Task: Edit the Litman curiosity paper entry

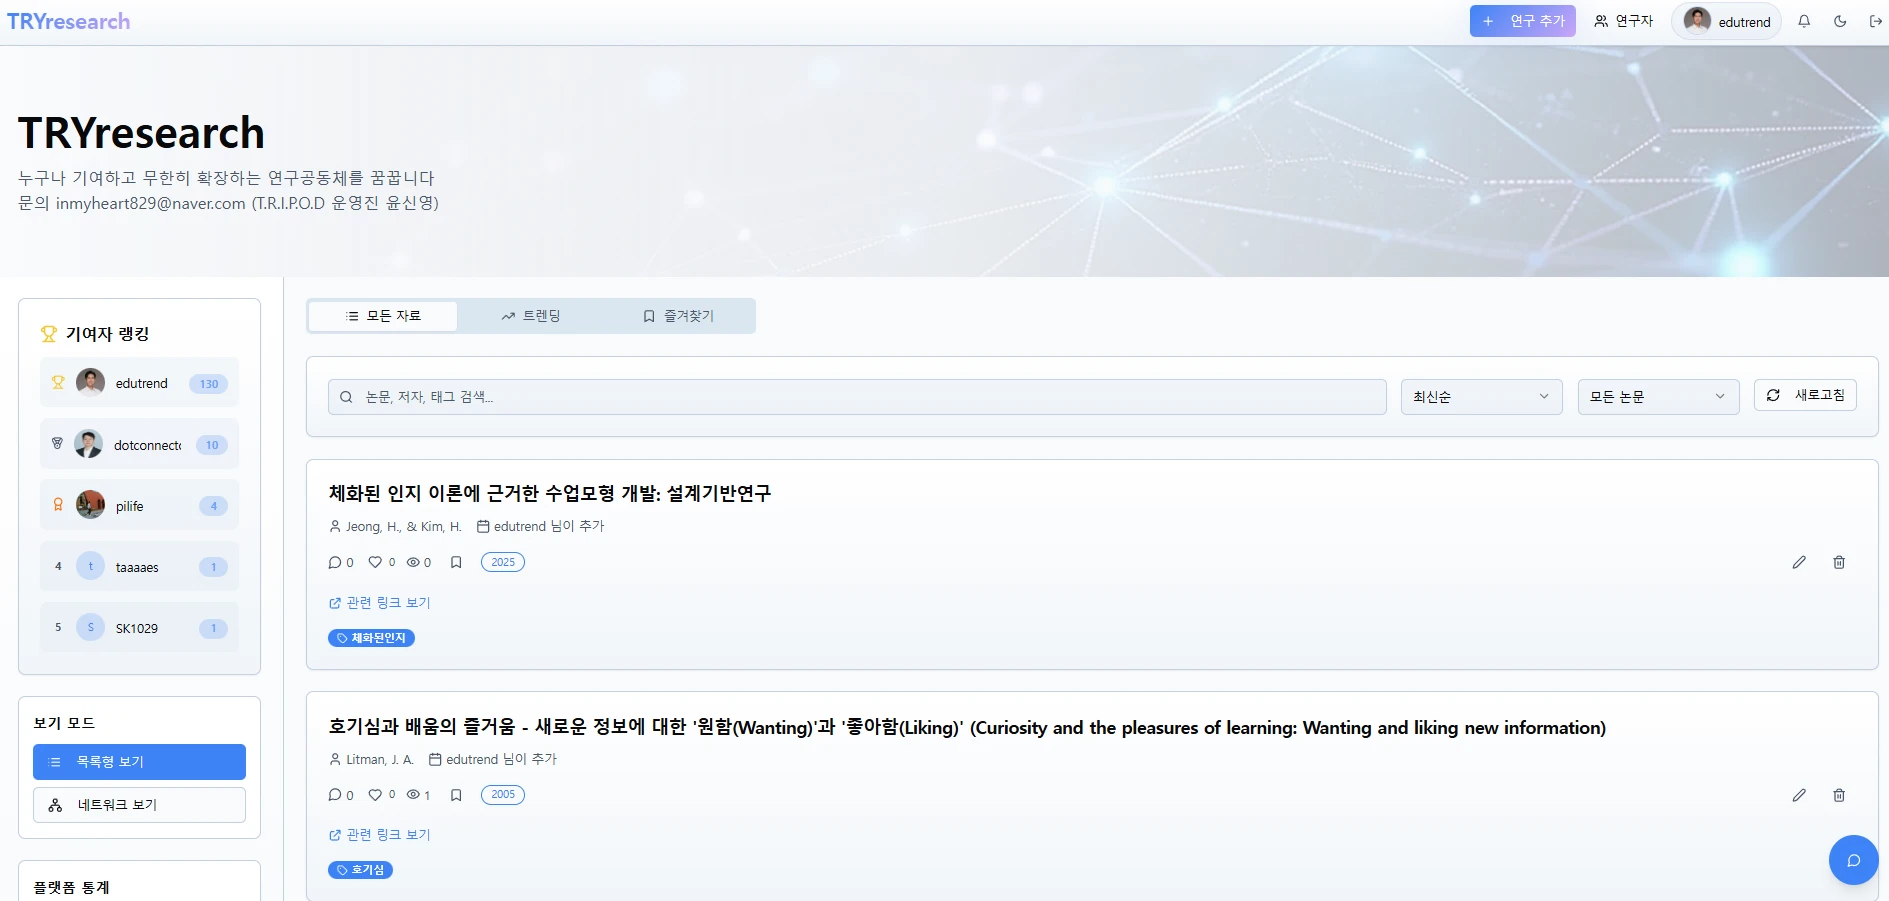Action: 1799,795
